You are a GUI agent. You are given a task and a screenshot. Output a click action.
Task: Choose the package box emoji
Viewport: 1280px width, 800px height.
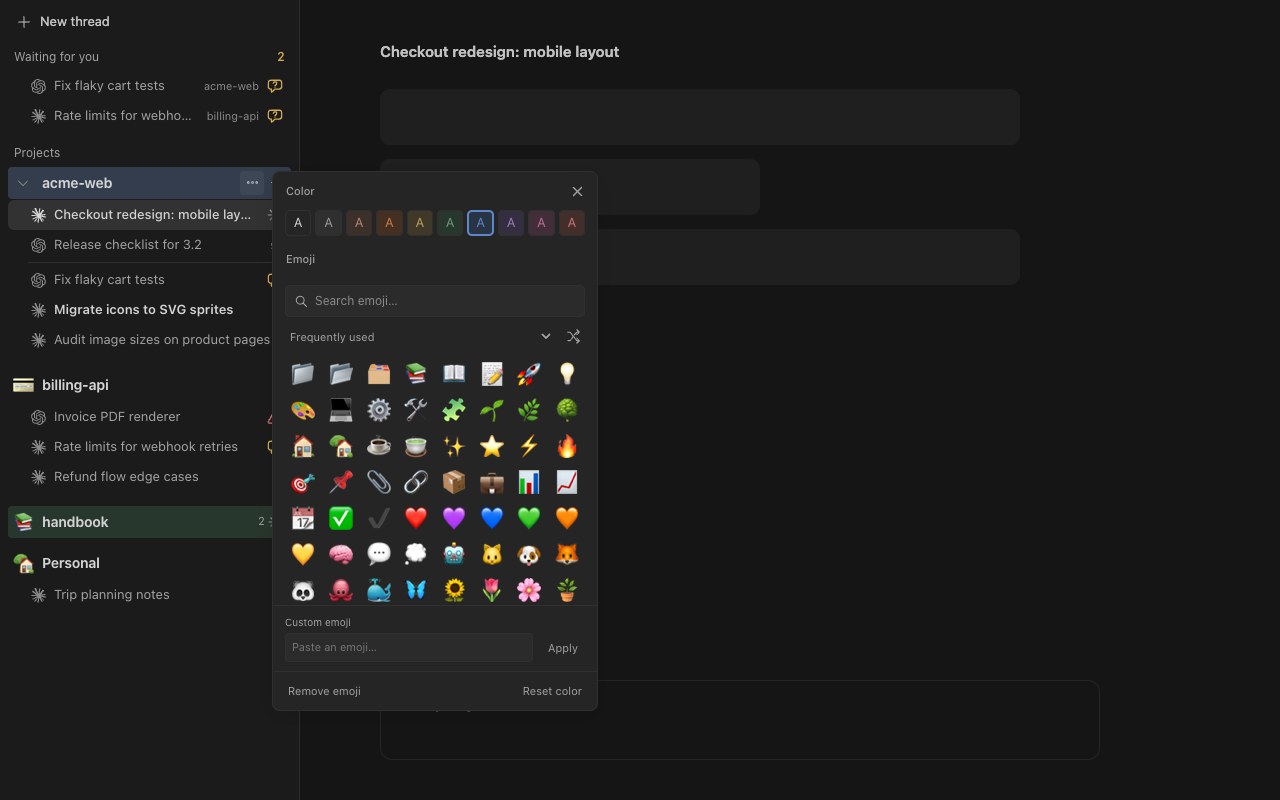coord(454,482)
